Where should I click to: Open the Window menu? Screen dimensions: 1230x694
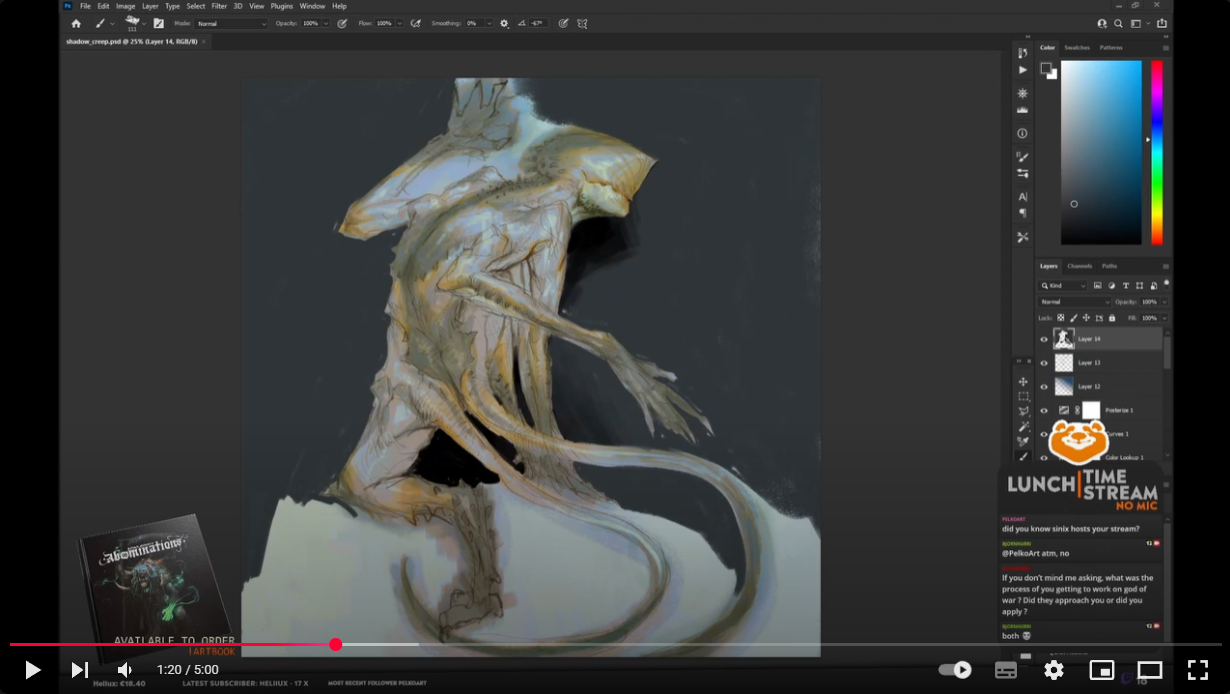point(312,6)
